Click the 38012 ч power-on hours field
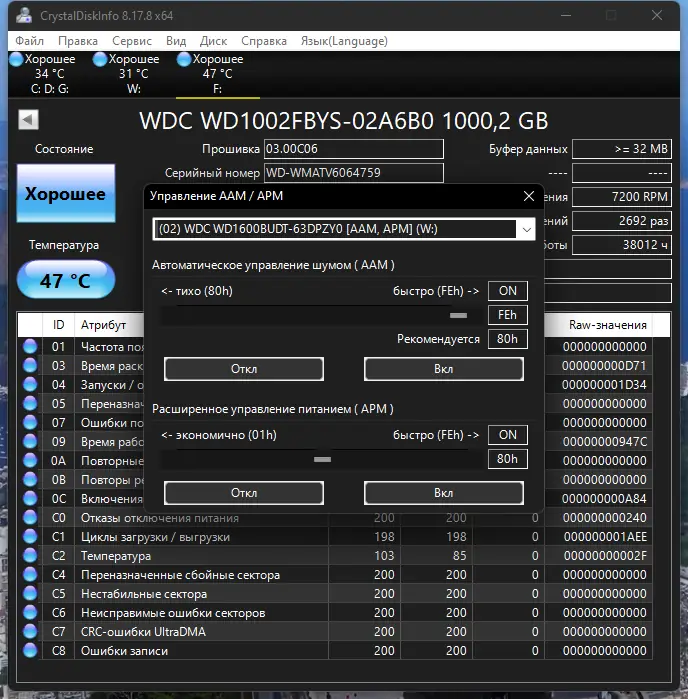 click(x=622, y=245)
